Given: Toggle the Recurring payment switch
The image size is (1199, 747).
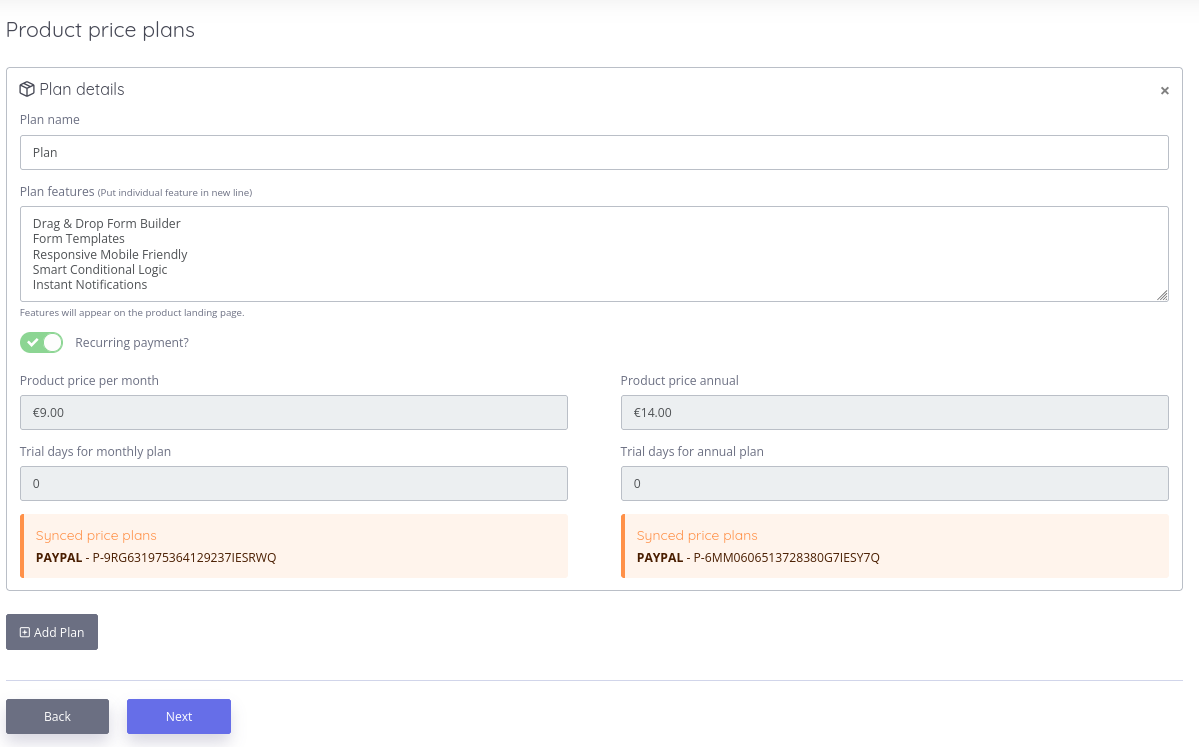Looking at the screenshot, I should tap(41, 343).
